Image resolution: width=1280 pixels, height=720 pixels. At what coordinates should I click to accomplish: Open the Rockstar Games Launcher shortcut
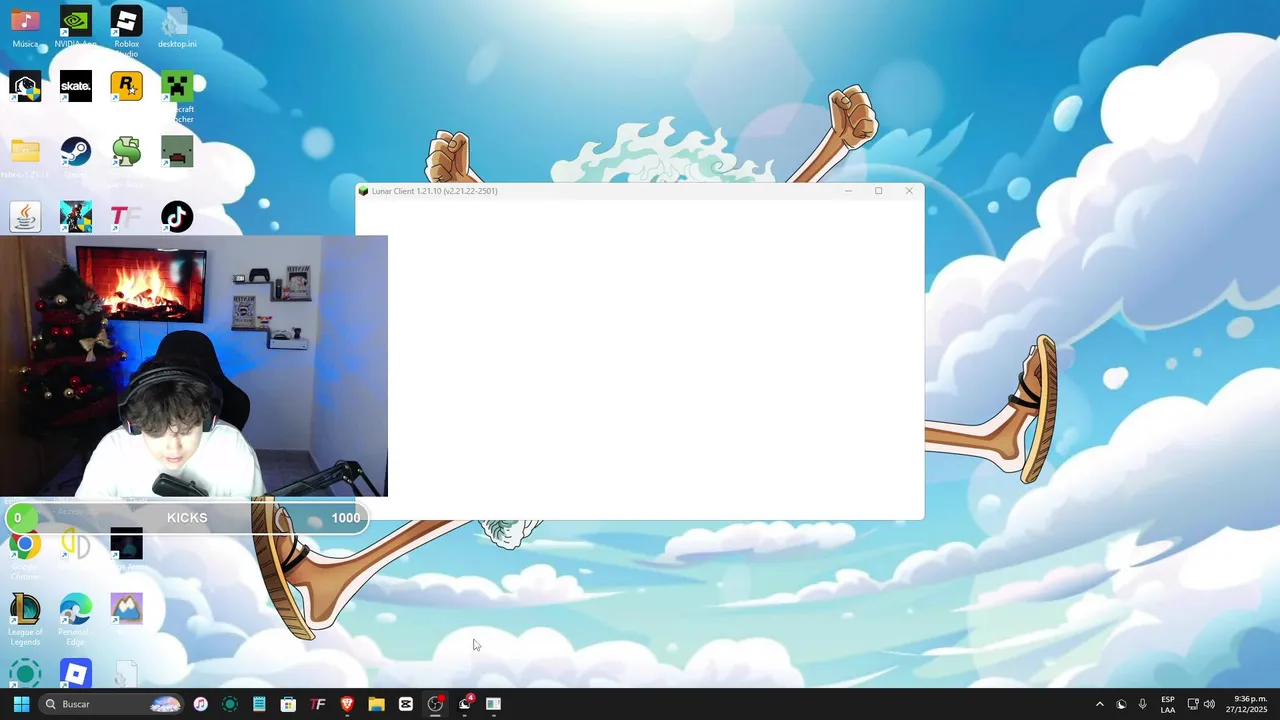pos(126,86)
